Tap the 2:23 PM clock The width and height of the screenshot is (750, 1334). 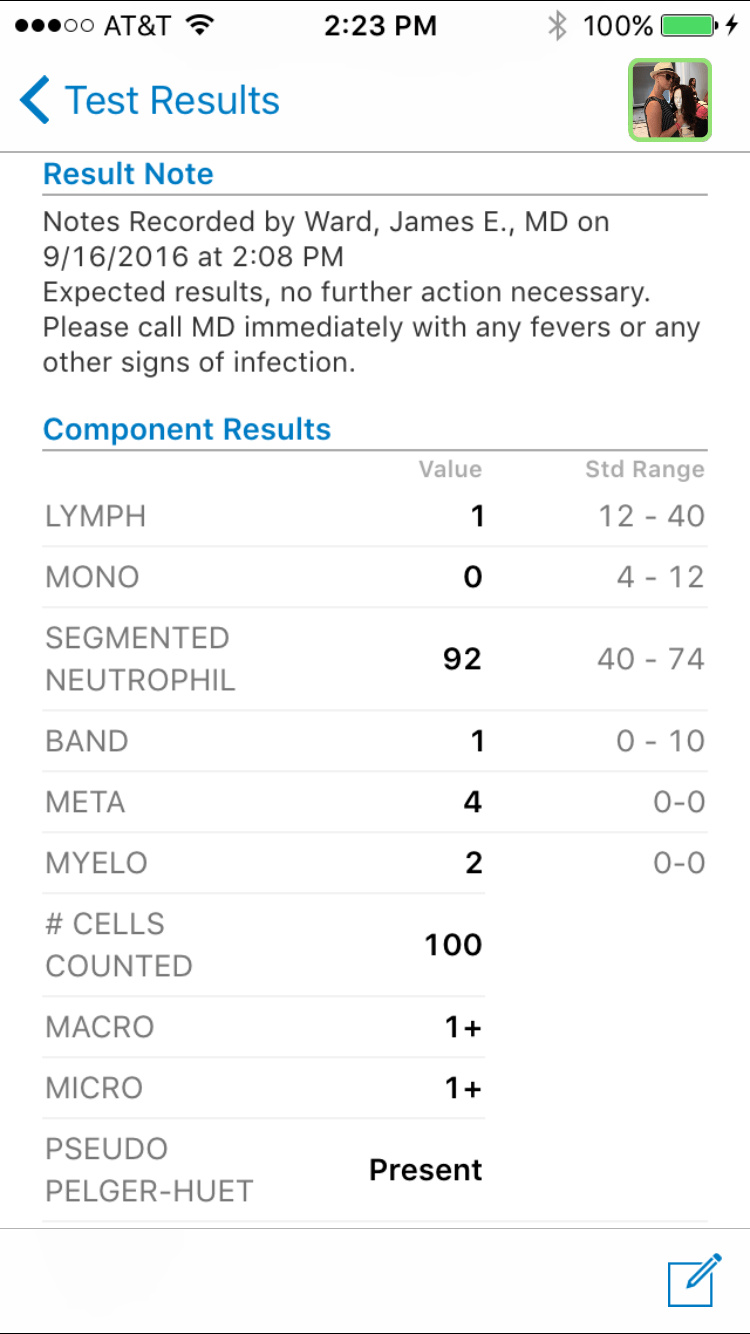click(x=380, y=26)
